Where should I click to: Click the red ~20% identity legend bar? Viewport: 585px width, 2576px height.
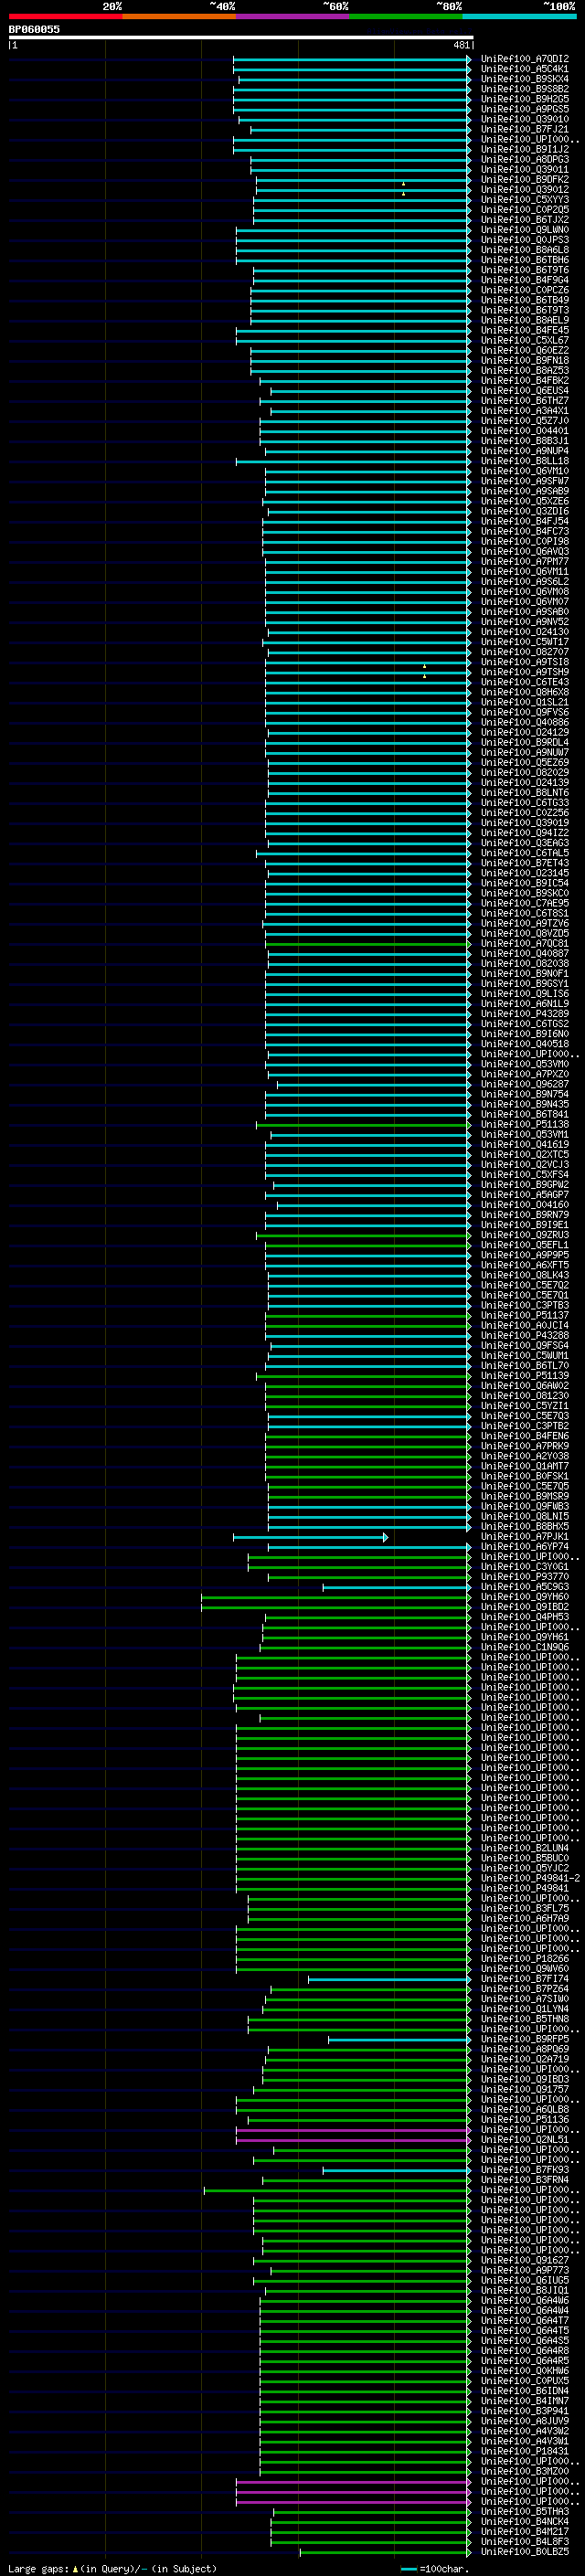point(65,16)
